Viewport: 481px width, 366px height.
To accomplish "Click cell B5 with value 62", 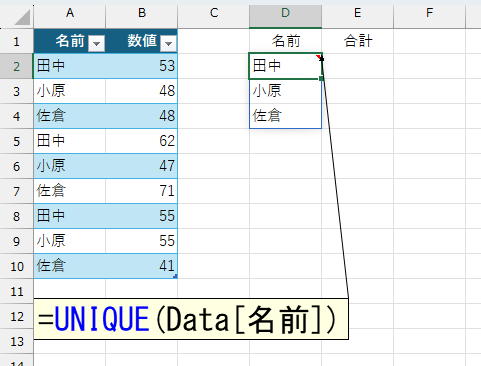I will point(142,141).
